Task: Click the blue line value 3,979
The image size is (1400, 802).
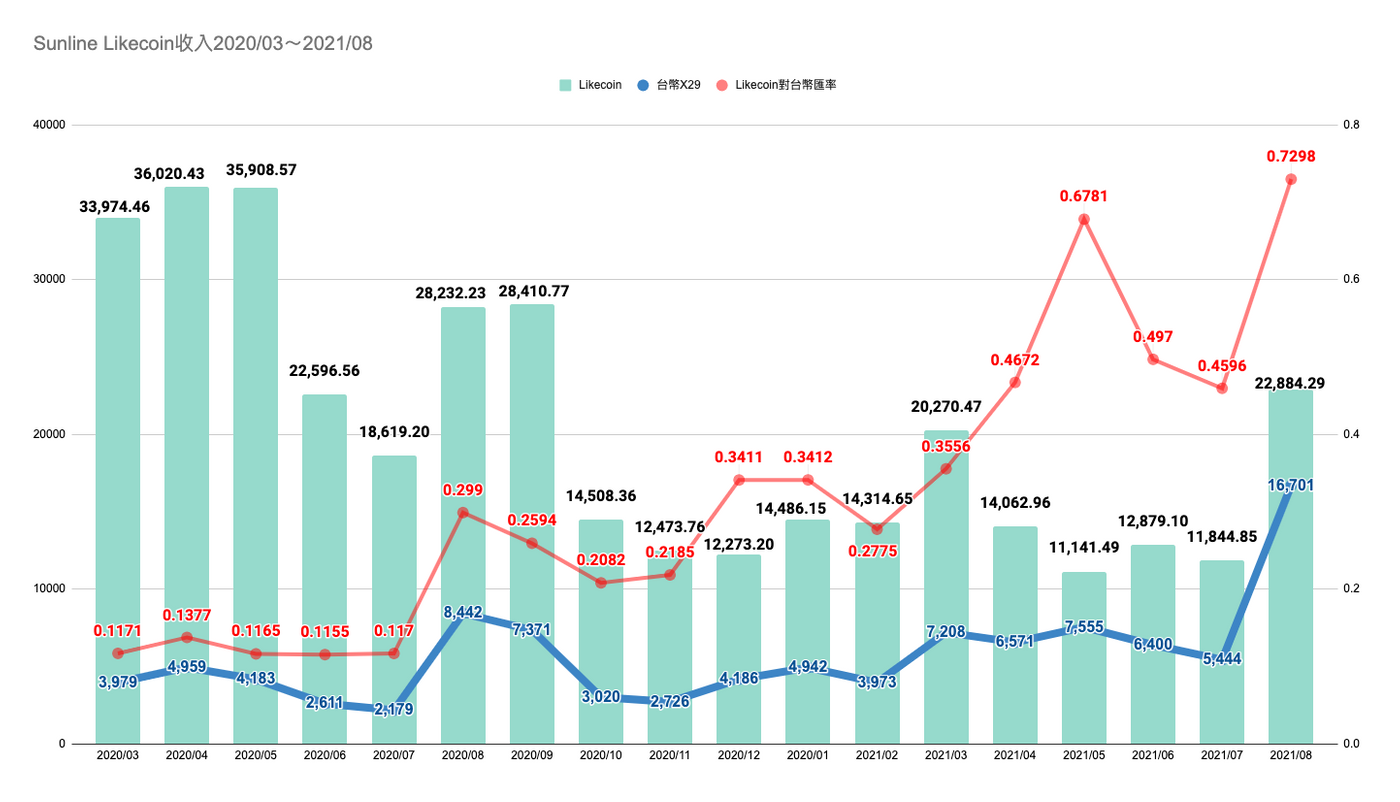Action: [117, 681]
